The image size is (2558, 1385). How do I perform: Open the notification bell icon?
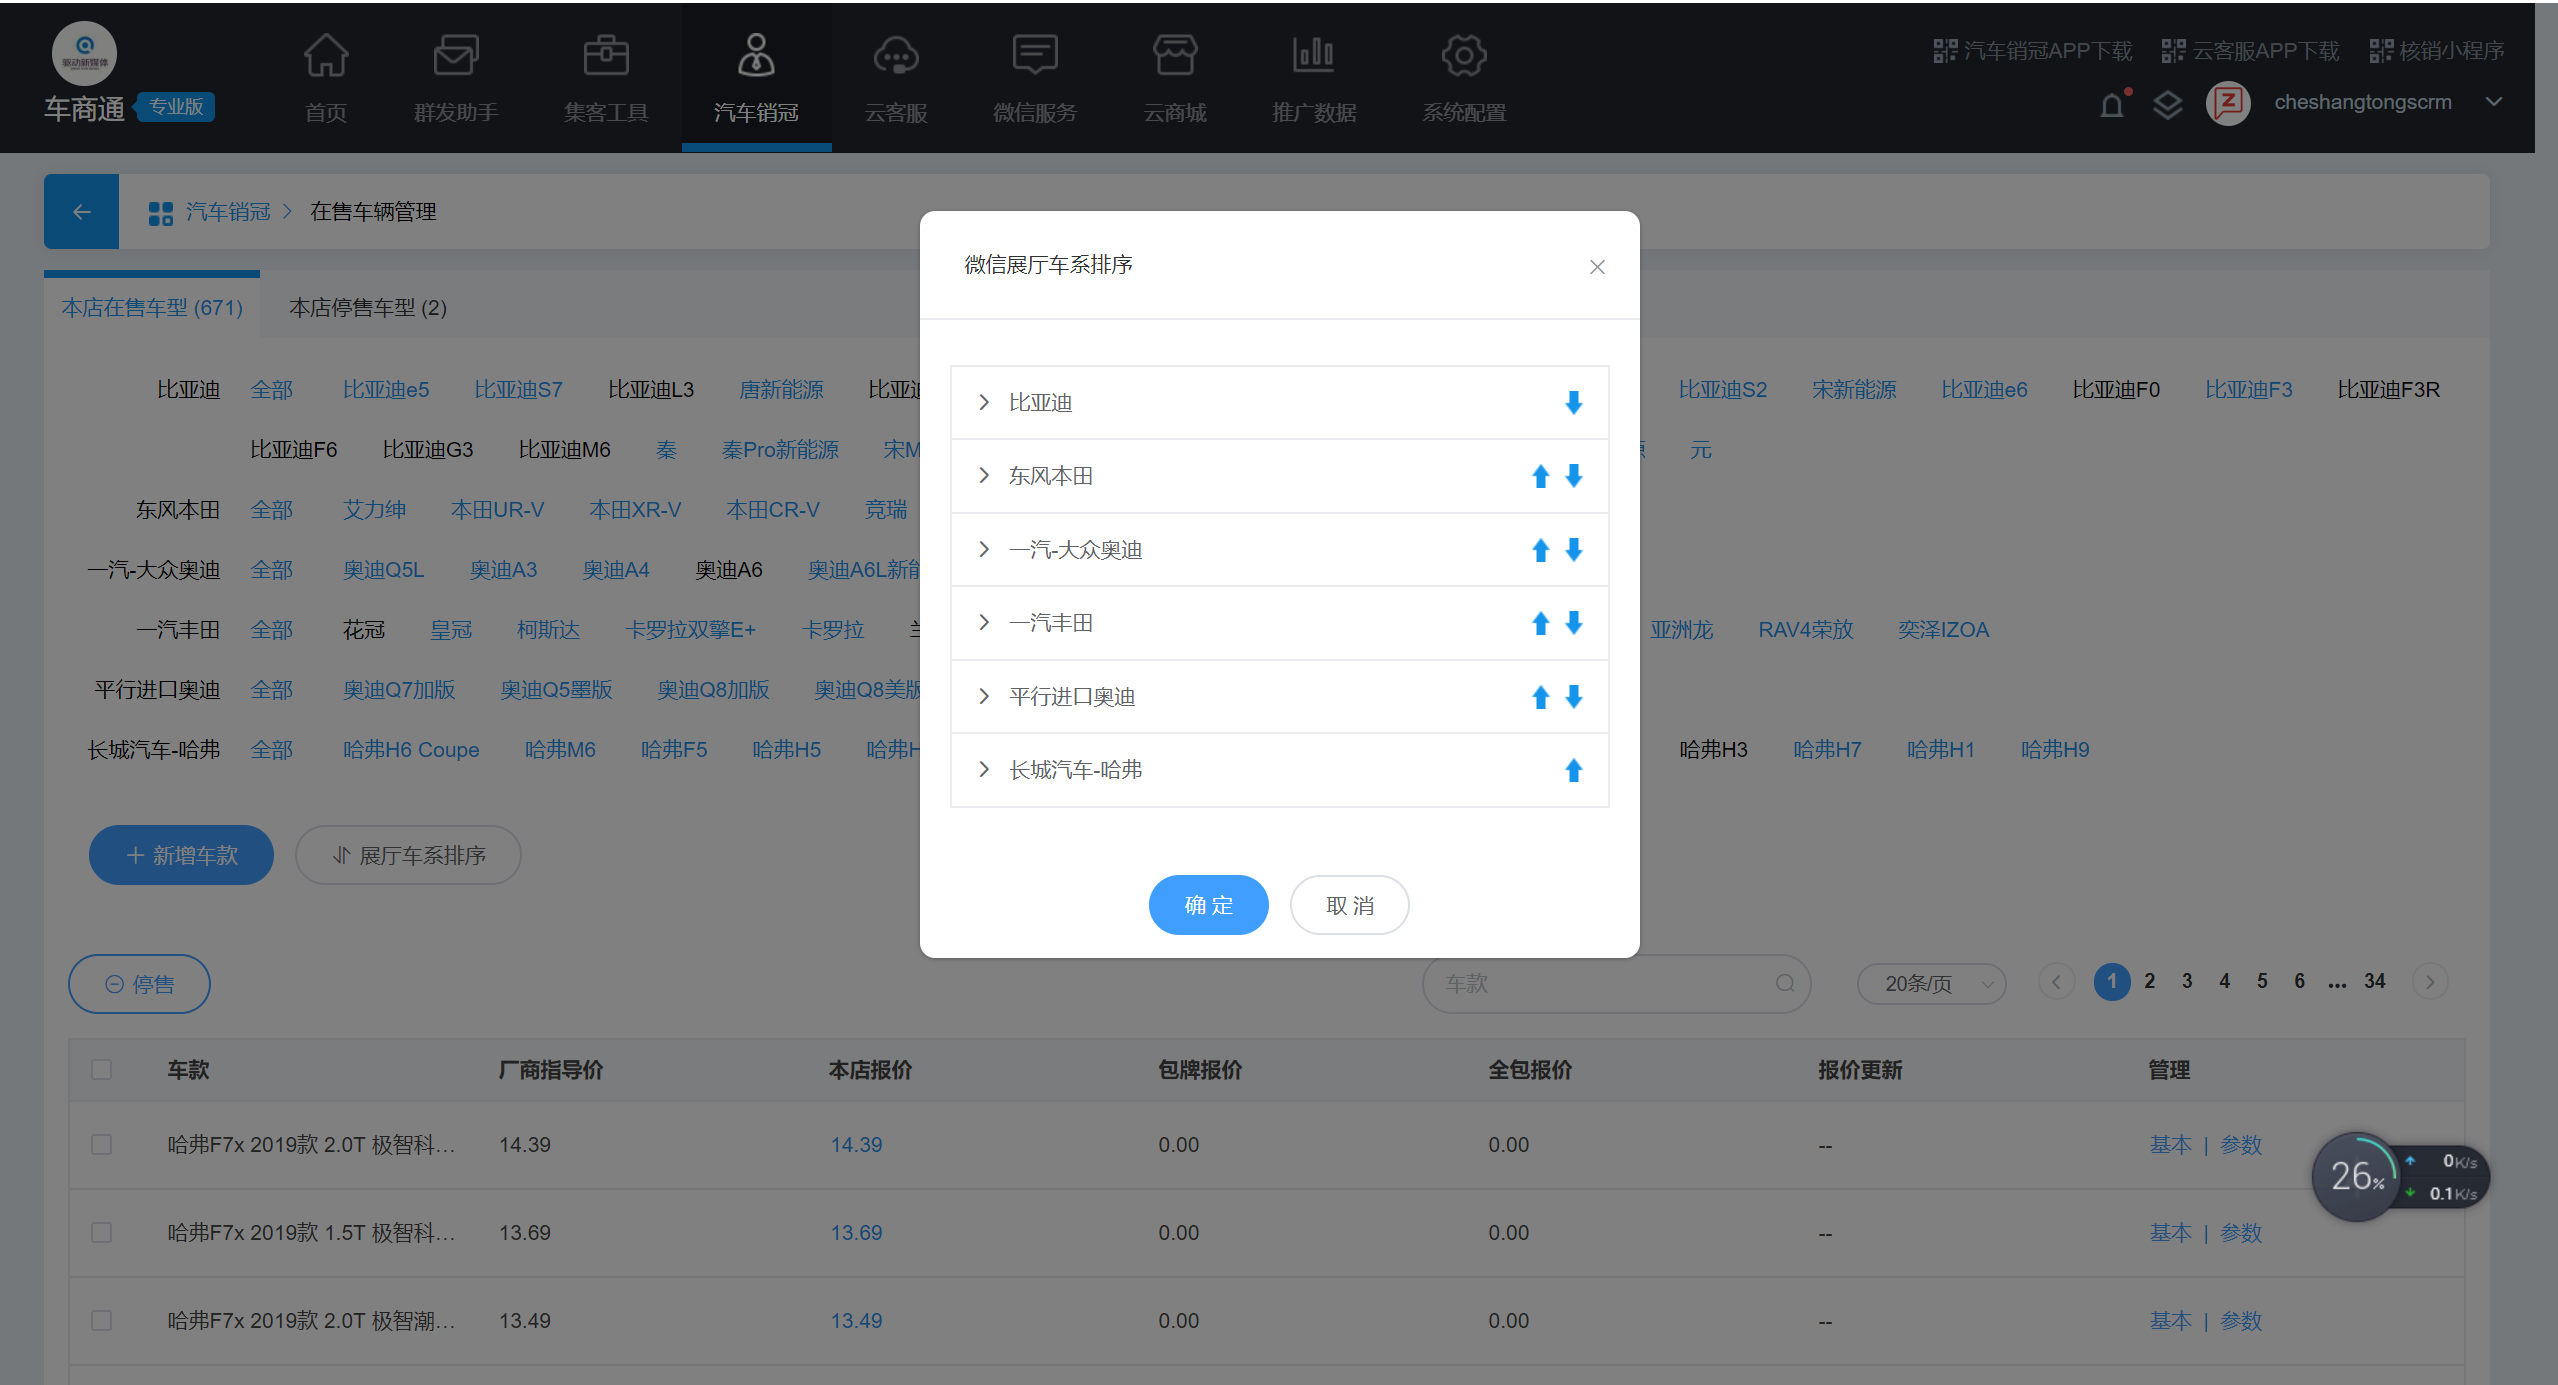tap(2111, 104)
